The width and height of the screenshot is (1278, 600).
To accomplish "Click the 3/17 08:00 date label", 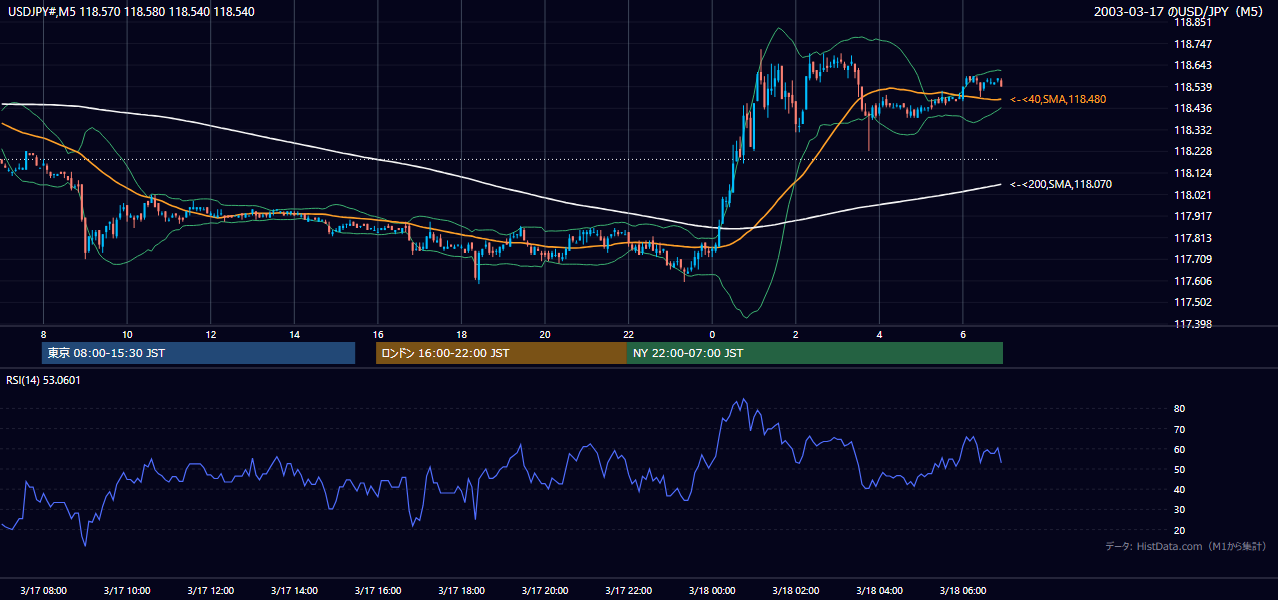I will coord(43,591).
